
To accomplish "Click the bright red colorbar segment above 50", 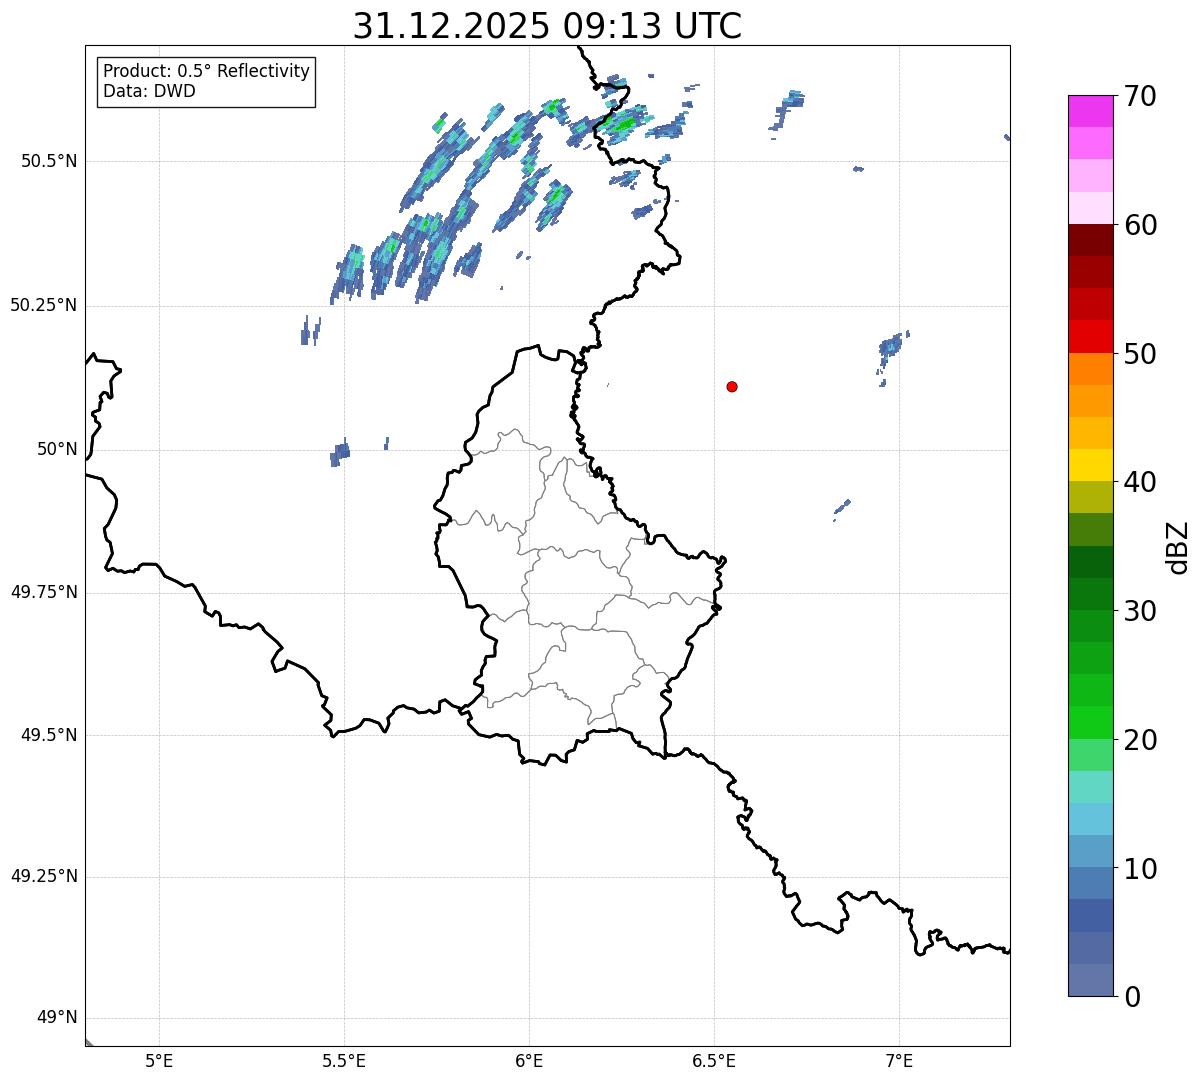I will (x=1090, y=336).
